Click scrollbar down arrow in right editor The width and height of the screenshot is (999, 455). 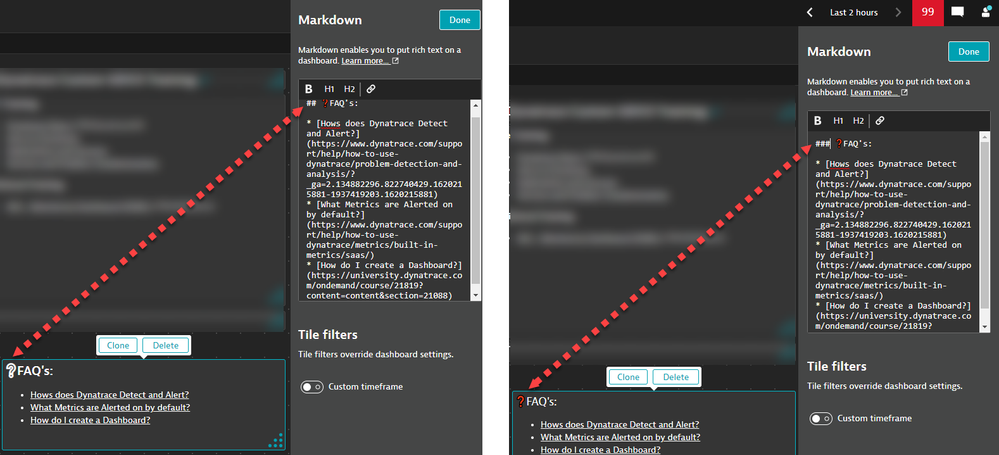985,326
